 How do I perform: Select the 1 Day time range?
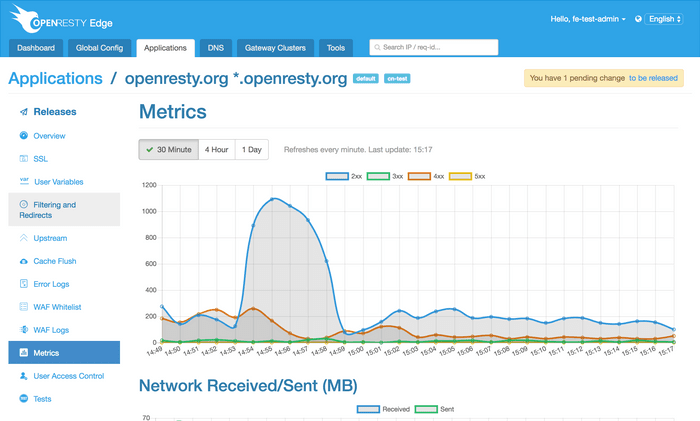(252, 150)
